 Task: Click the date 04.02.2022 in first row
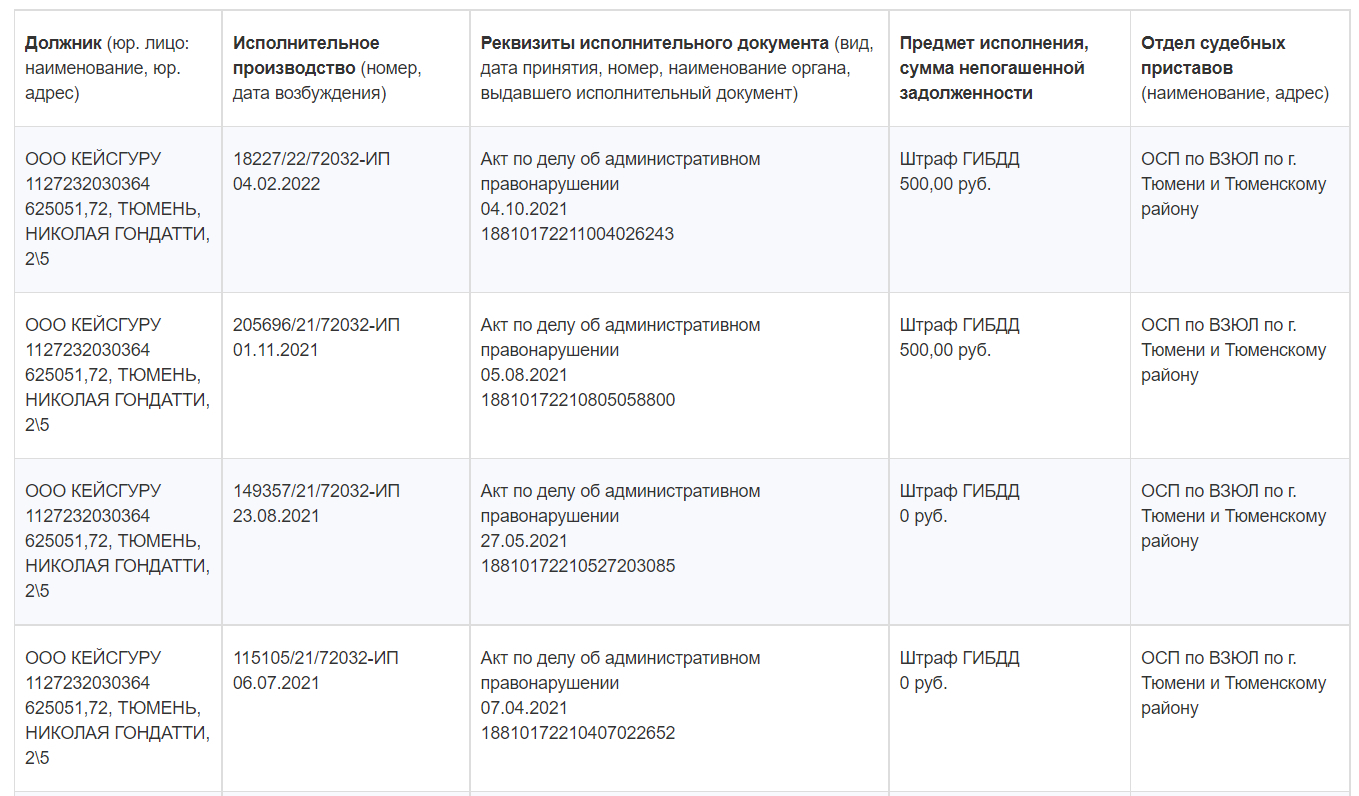pyautogui.click(x=276, y=184)
